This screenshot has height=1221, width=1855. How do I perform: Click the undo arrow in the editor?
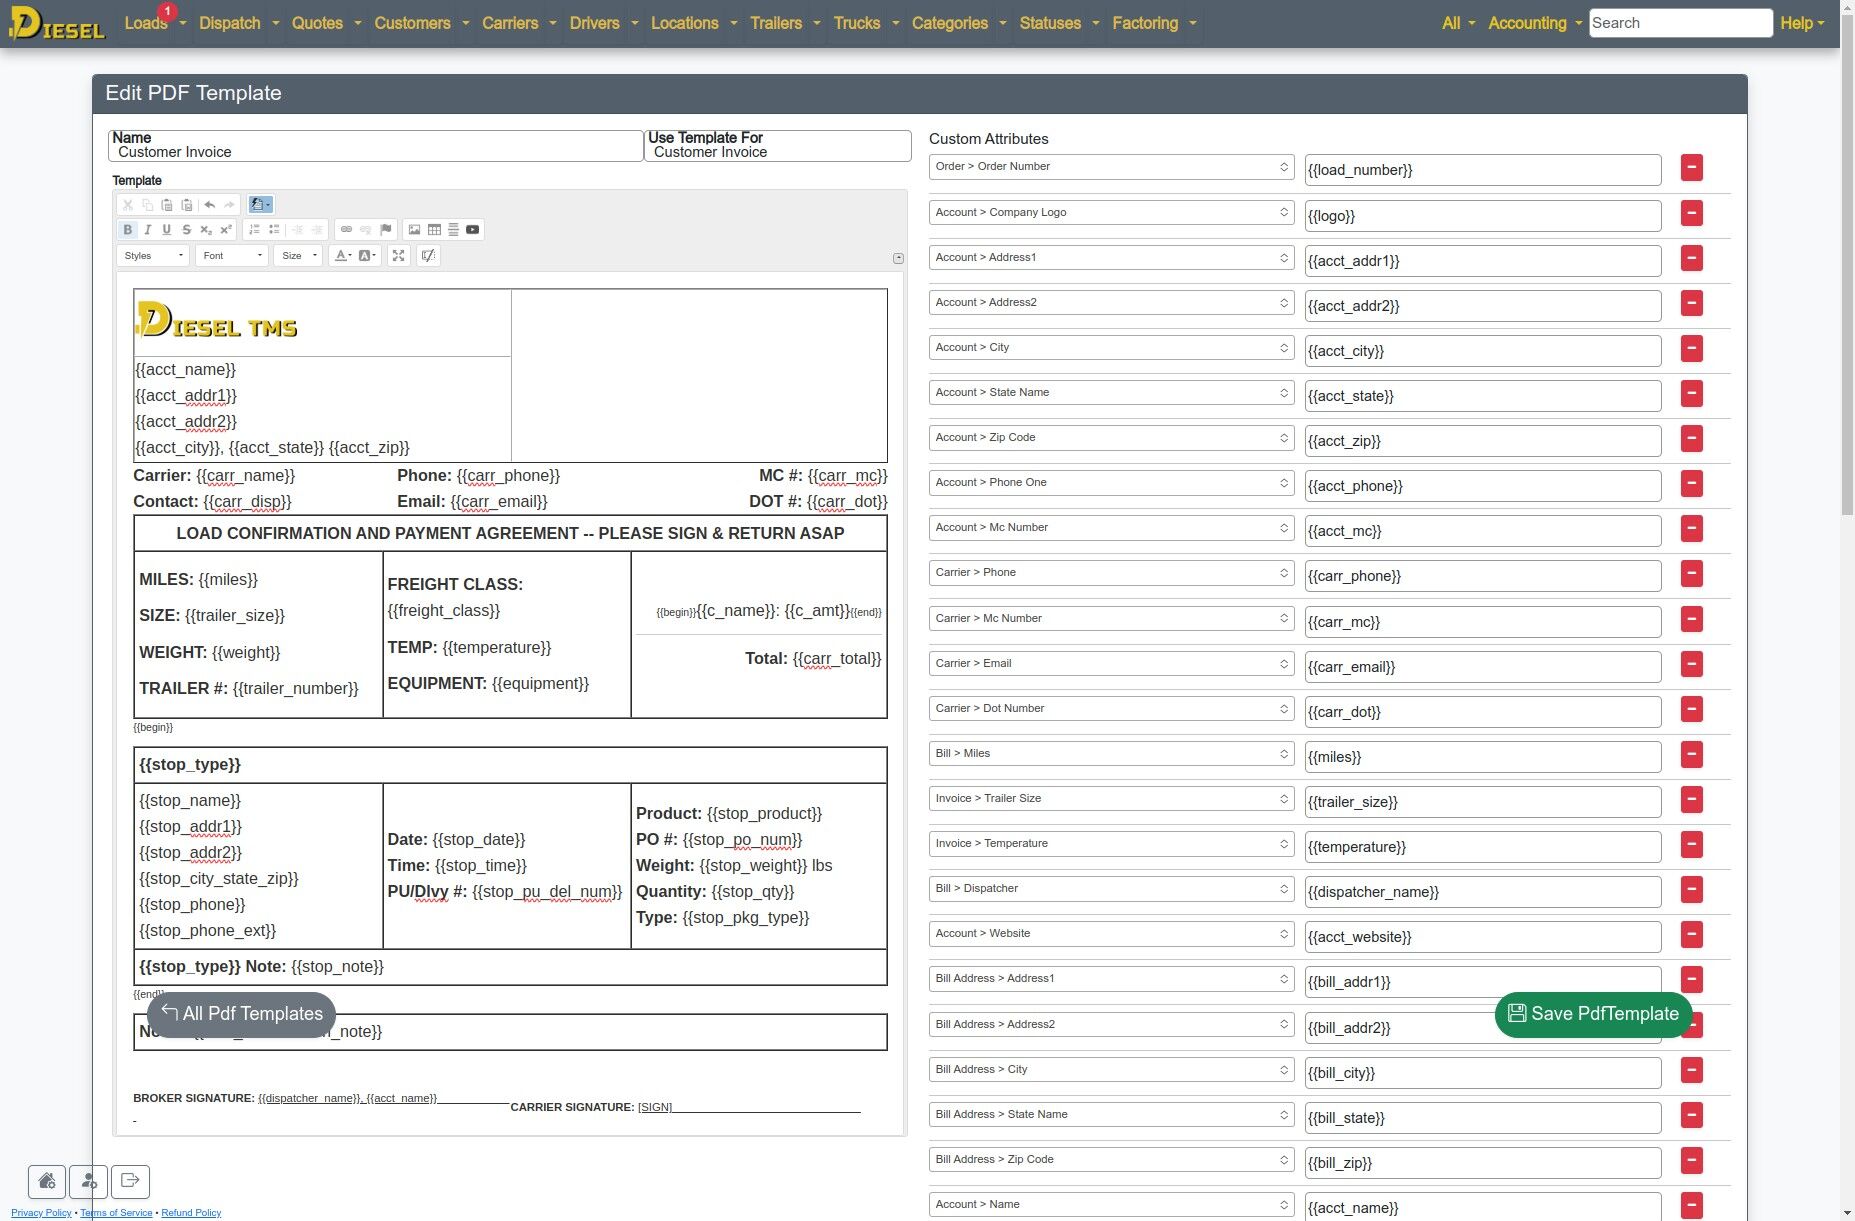tap(209, 205)
